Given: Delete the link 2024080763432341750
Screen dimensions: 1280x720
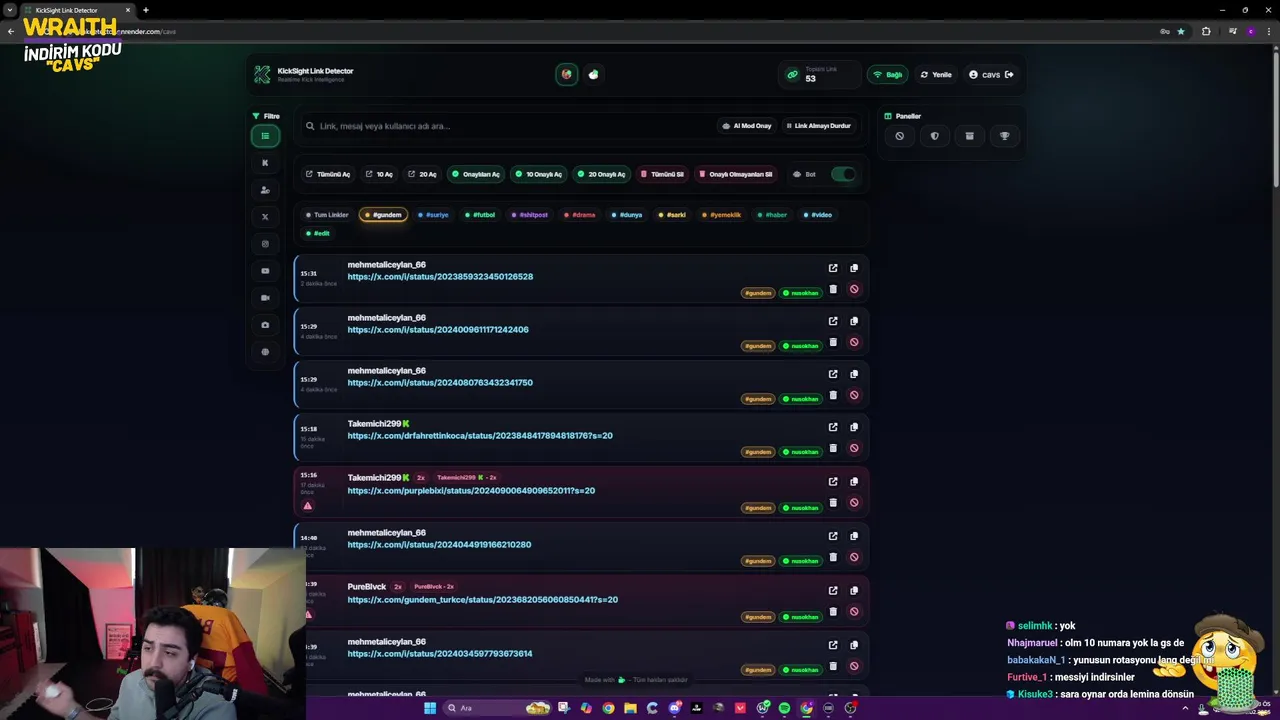Looking at the screenshot, I should [833, 395].
